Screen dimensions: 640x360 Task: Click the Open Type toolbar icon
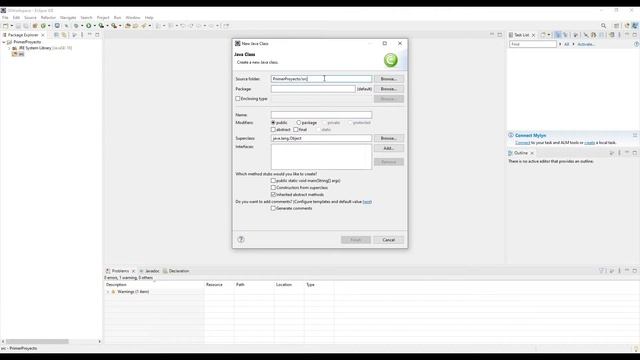(x=128, y=26)
